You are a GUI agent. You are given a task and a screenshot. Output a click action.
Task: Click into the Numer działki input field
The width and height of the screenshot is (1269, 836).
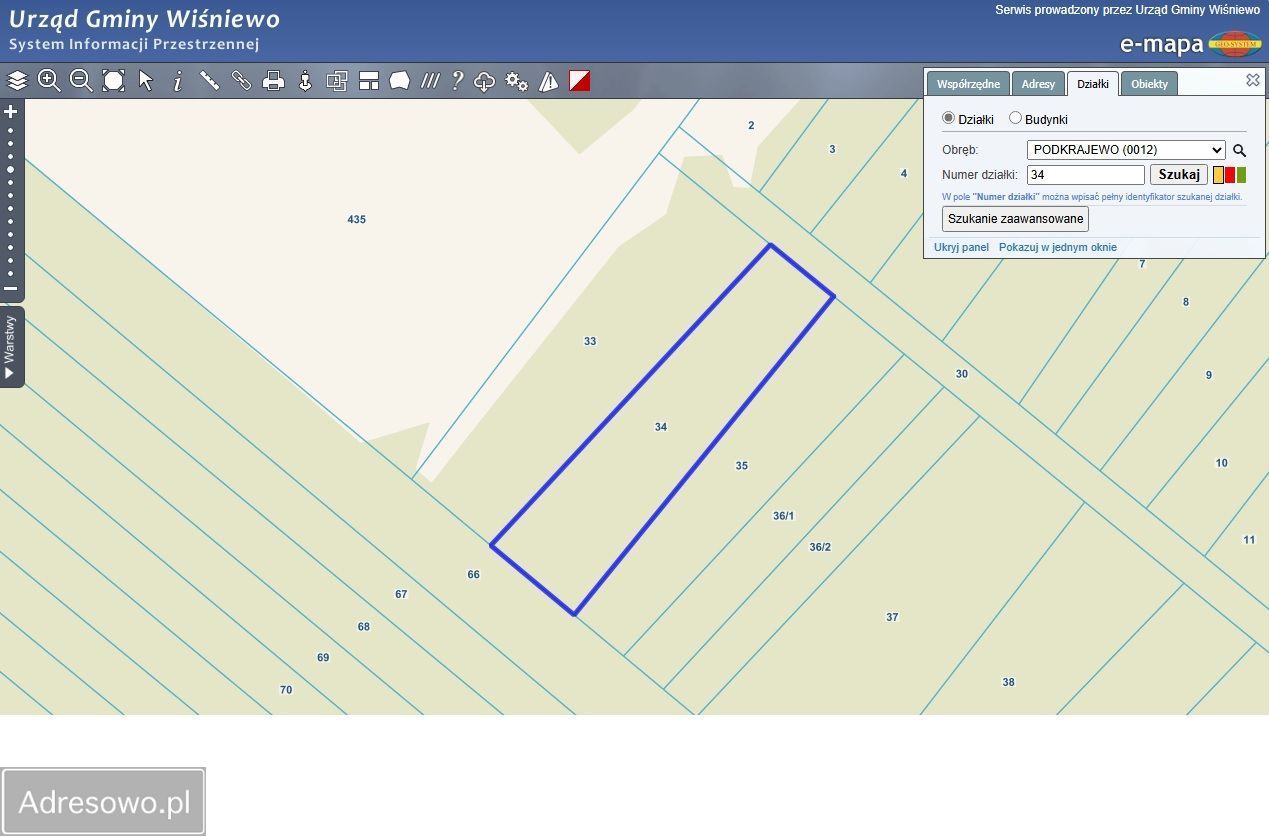pyautogui.click(x=1086, y=174)
